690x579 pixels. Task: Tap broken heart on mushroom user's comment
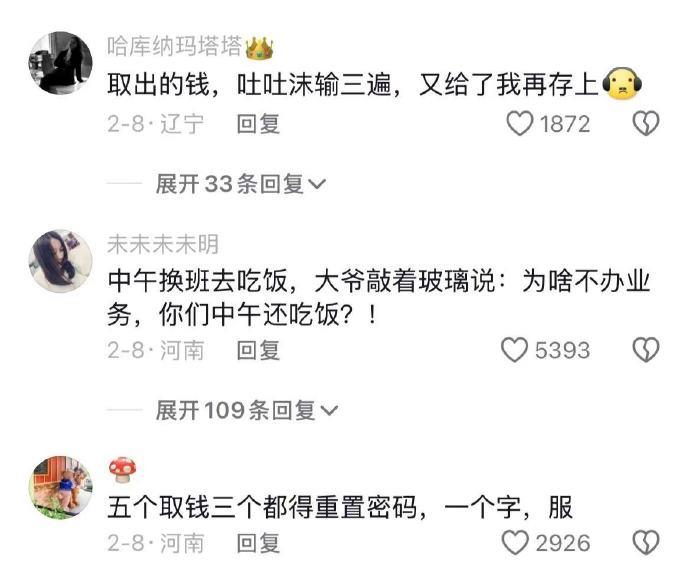tap(646, 542)
